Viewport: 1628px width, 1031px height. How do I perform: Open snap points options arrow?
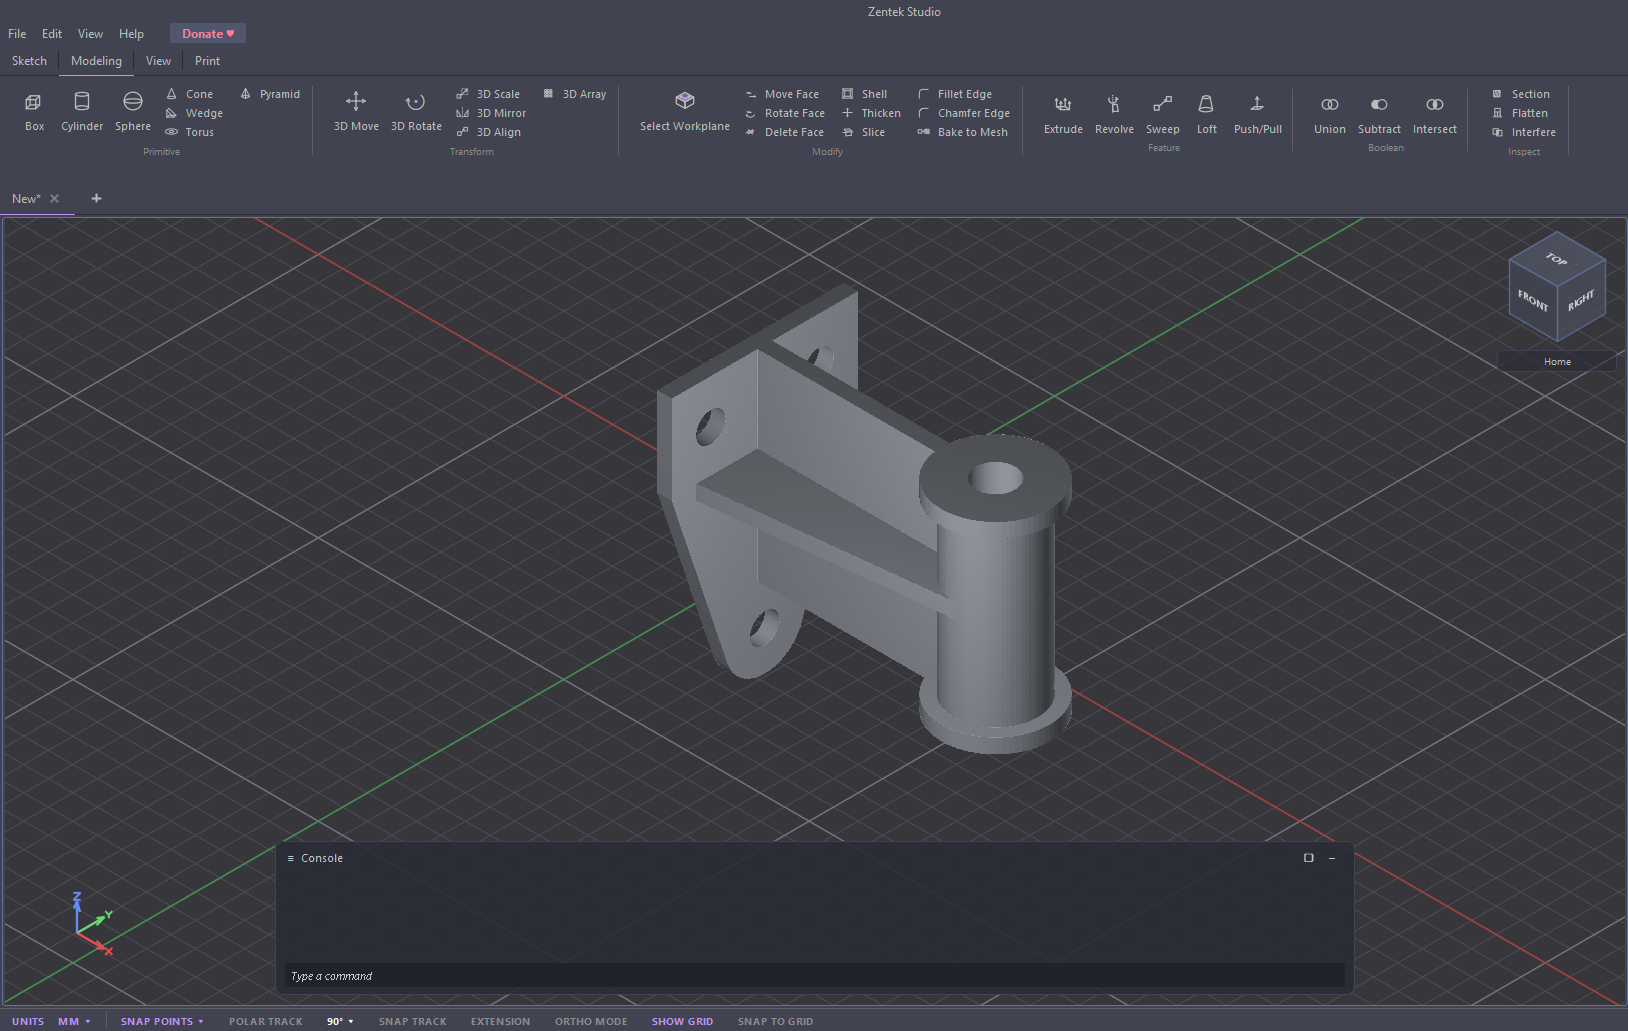pyautogui.click(x=201, y=1021)
